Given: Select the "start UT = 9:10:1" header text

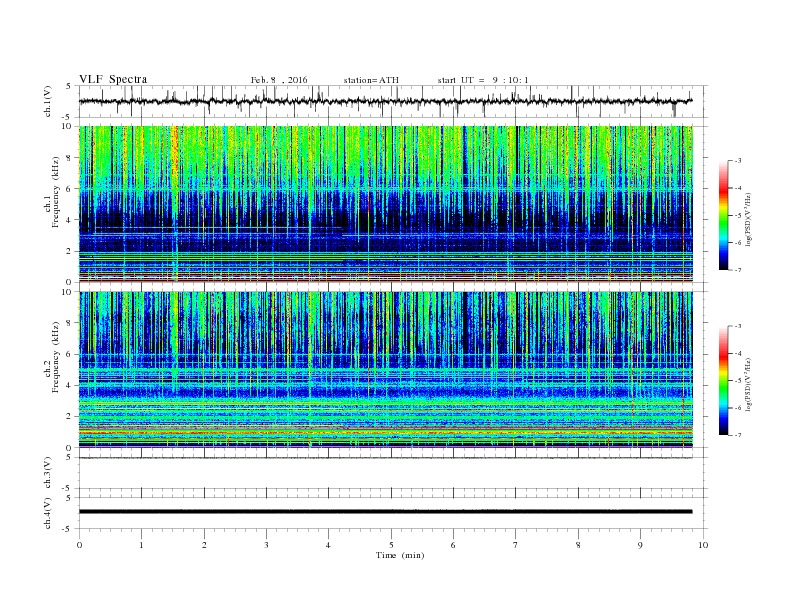Looking at the screenshot, I should coord(483,80).
